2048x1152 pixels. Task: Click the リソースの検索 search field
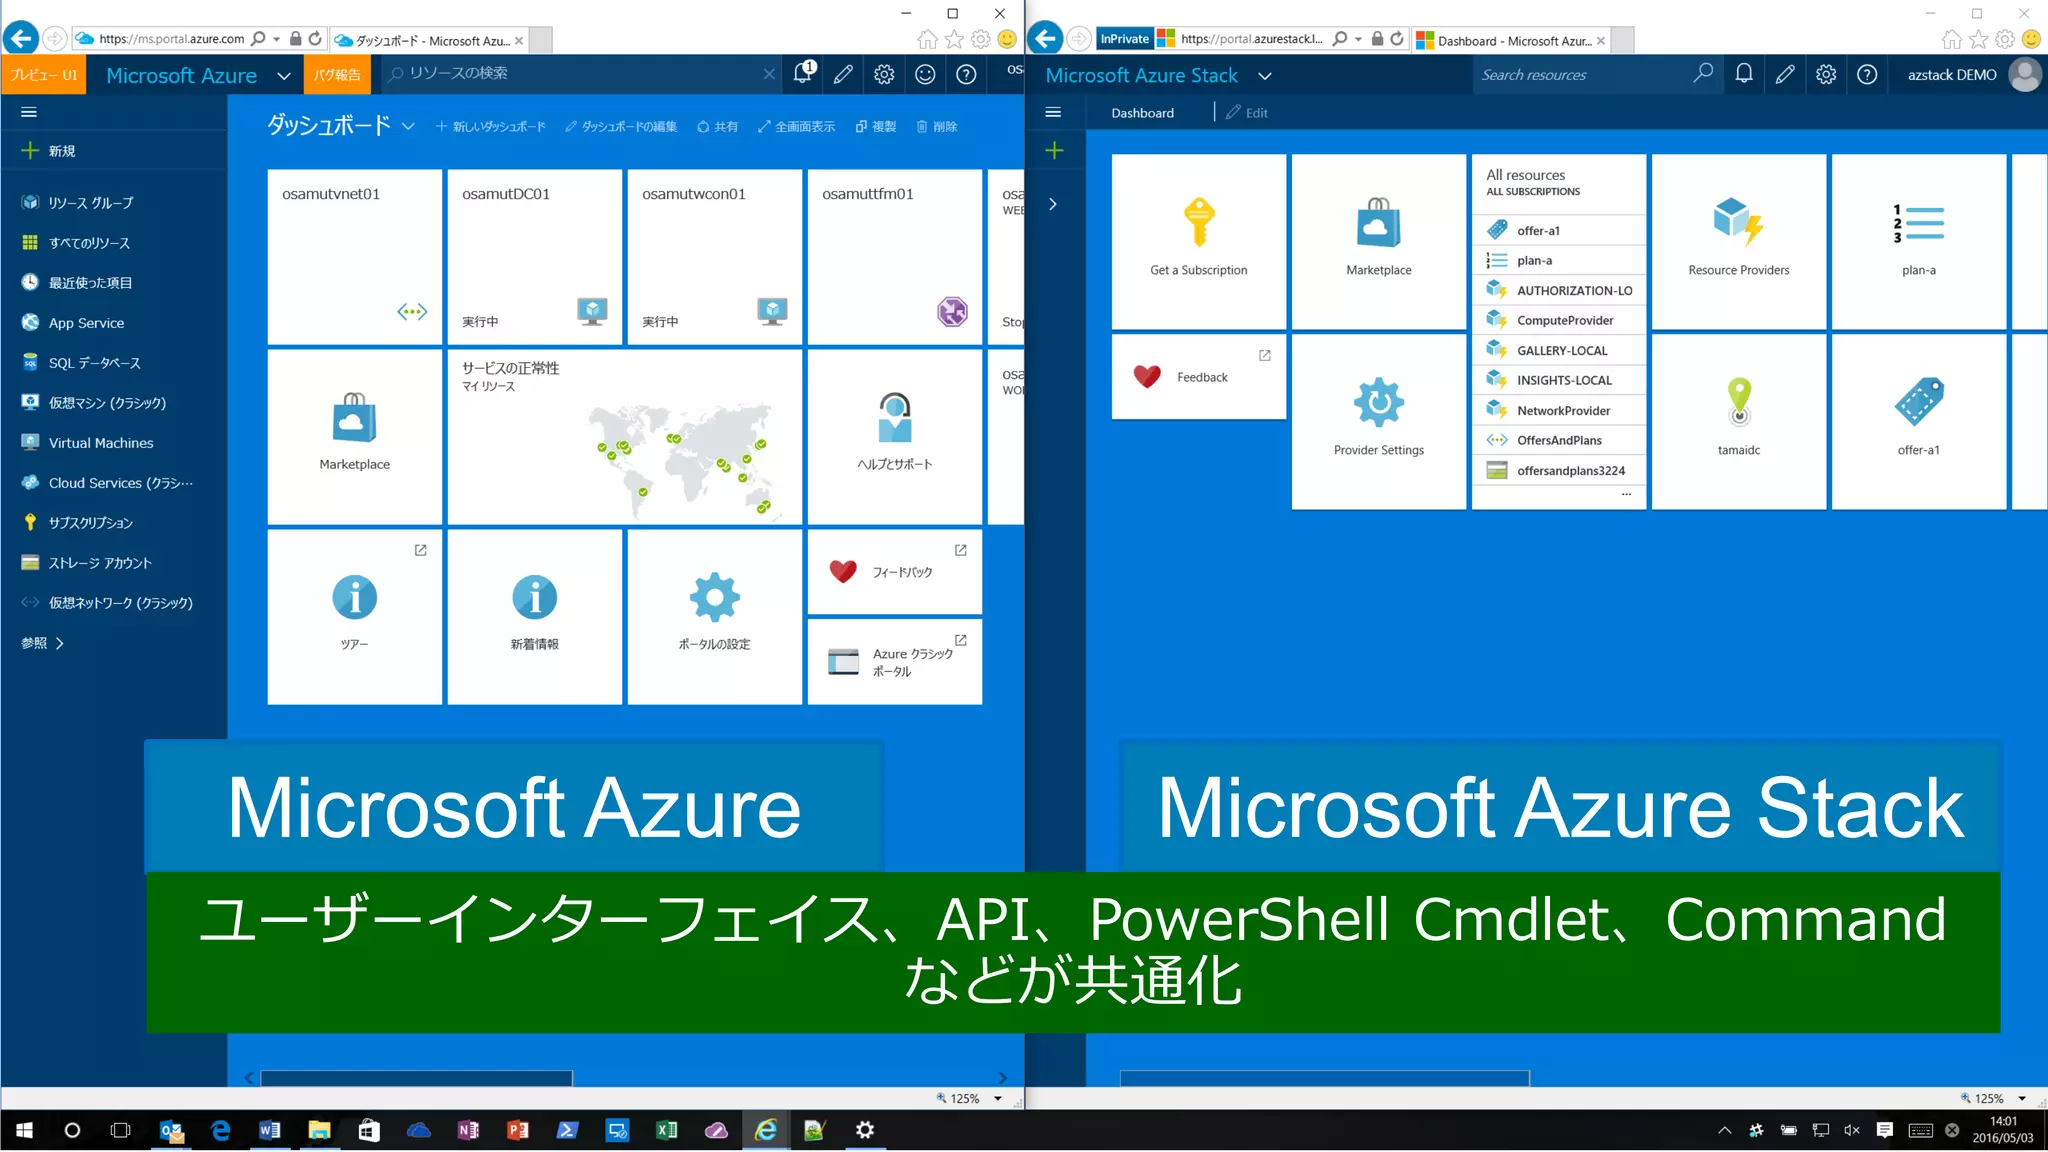(x=582, y=73)
